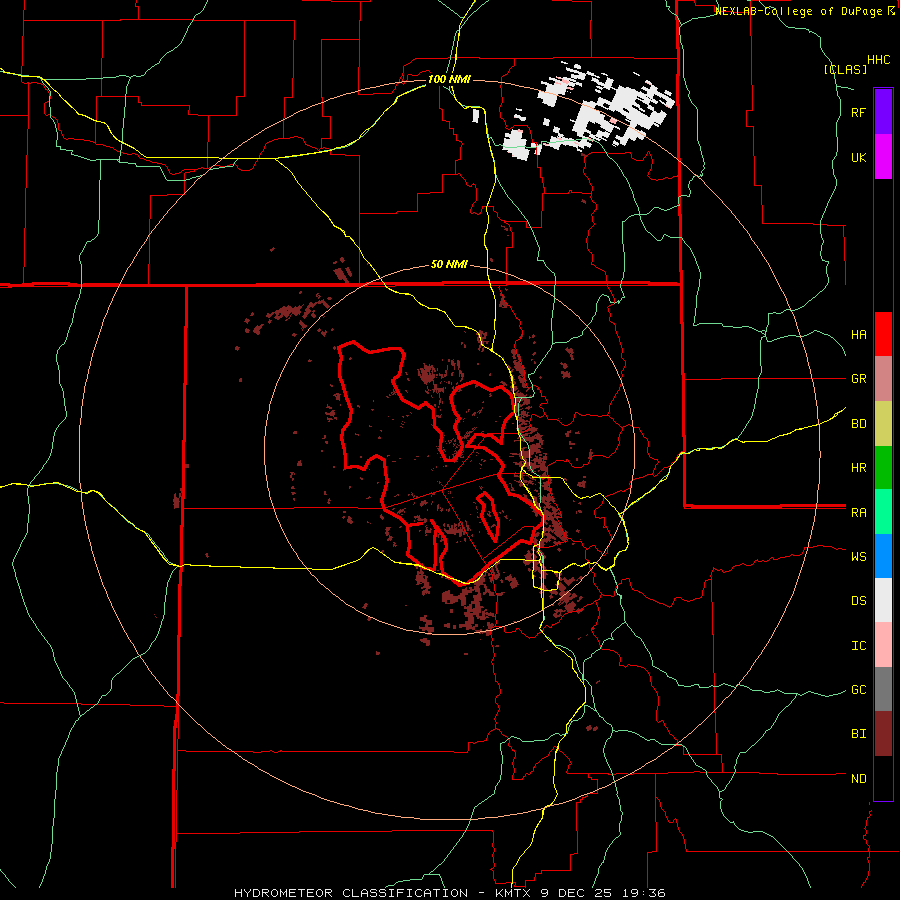Click the DS white legend swatch
The width and height of the screenshot is (900, 900).
coord(883,600)
